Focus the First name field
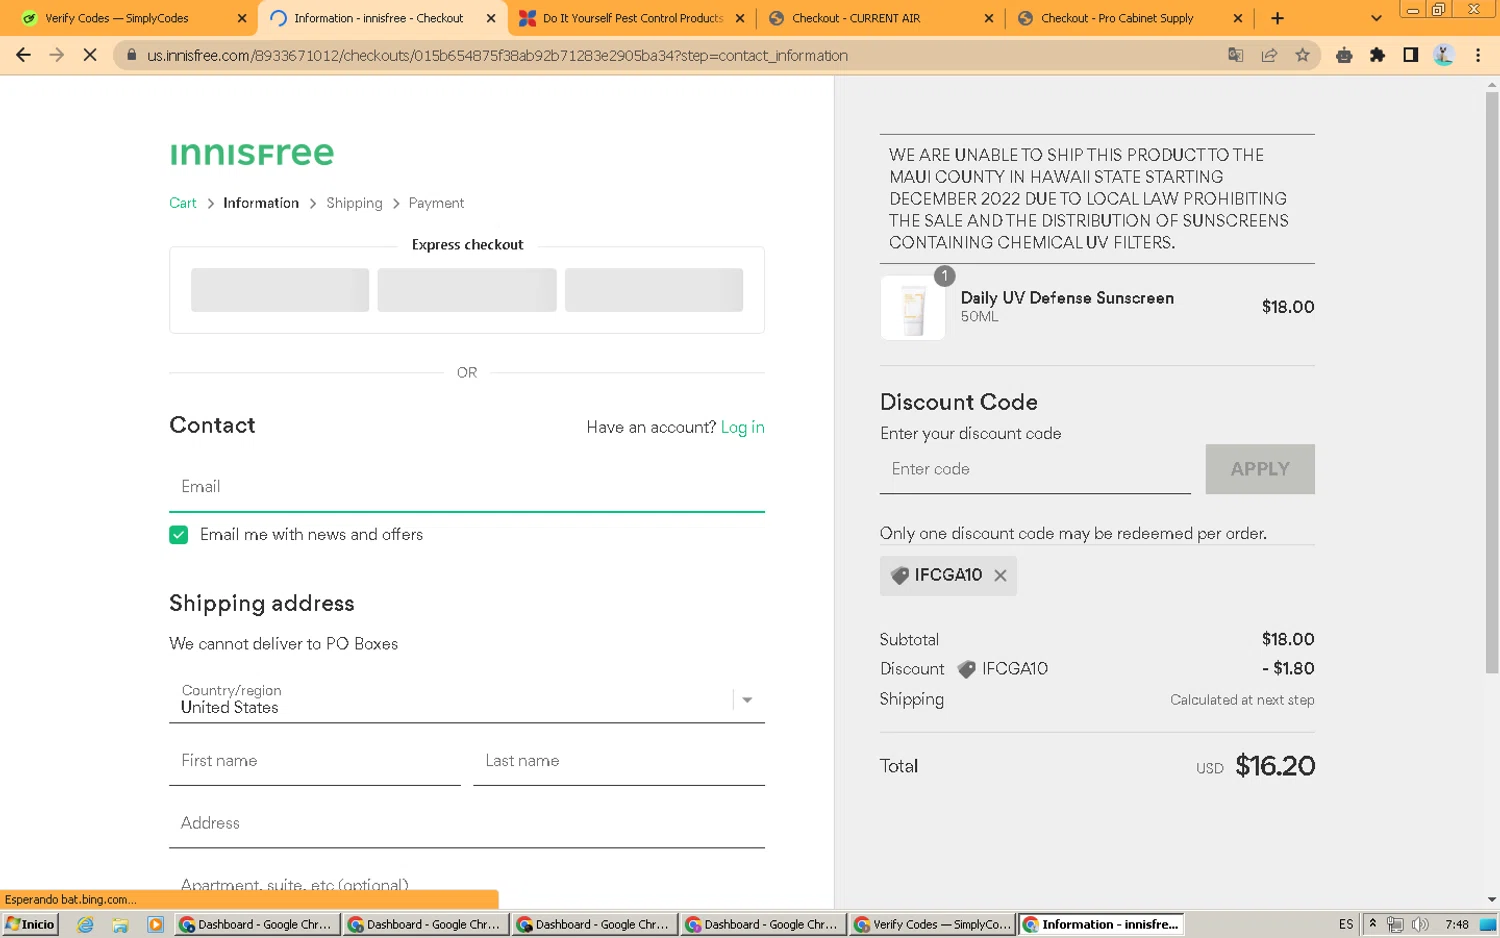Image resolution: width=1500 pixels, height=938 pixels. (315, 761)
